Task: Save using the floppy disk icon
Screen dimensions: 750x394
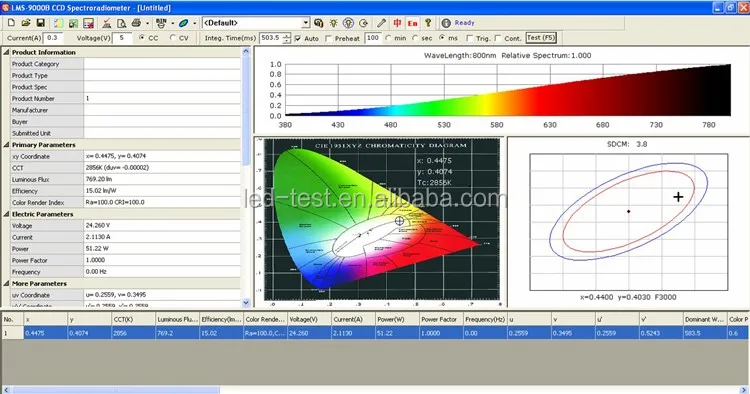Action: point(41,23)
